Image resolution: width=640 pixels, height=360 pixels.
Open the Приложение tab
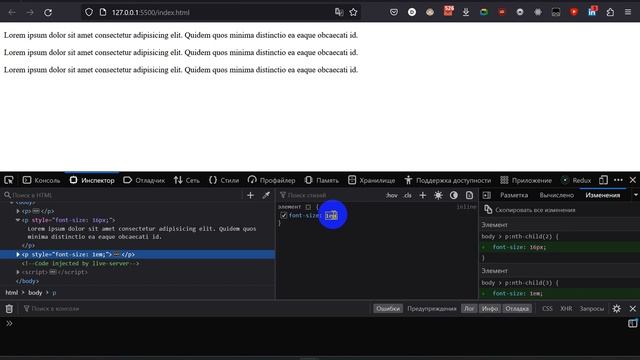pos(526,180)
